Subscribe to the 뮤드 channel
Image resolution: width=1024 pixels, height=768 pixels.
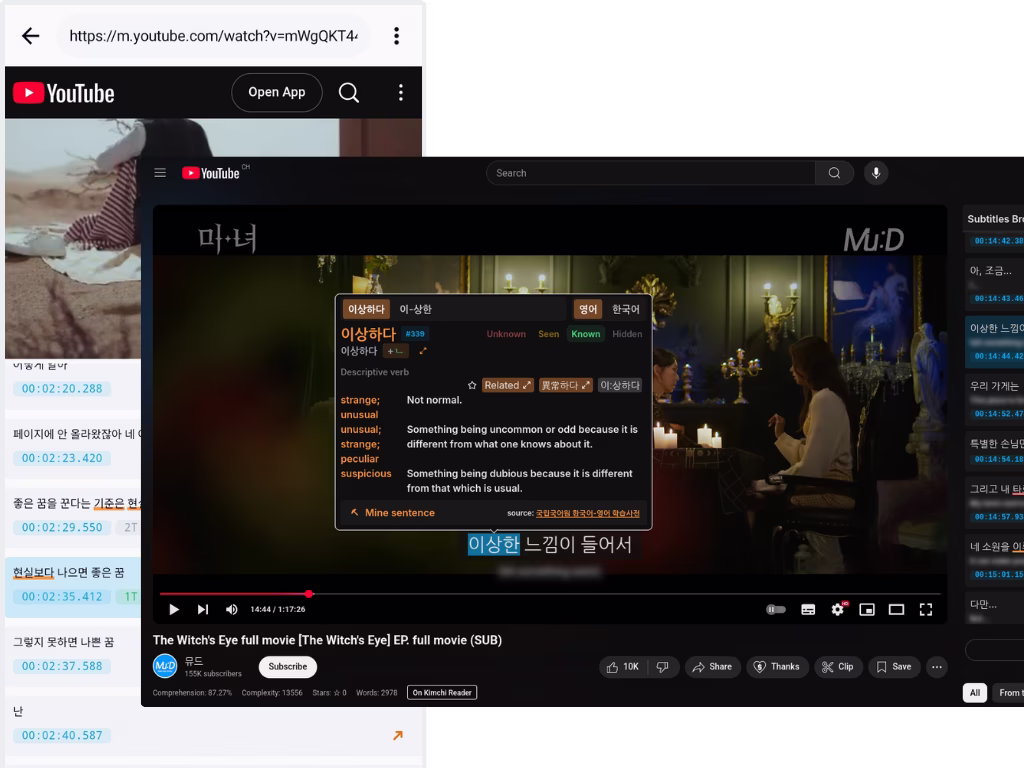coord(287,666)
